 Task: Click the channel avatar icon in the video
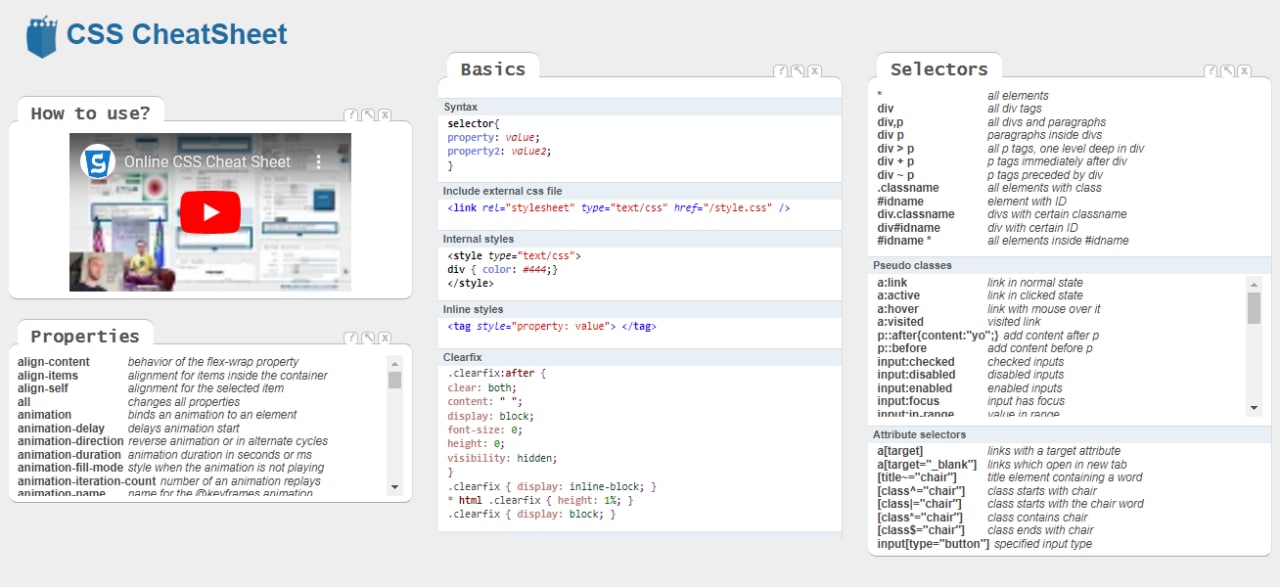97,161
